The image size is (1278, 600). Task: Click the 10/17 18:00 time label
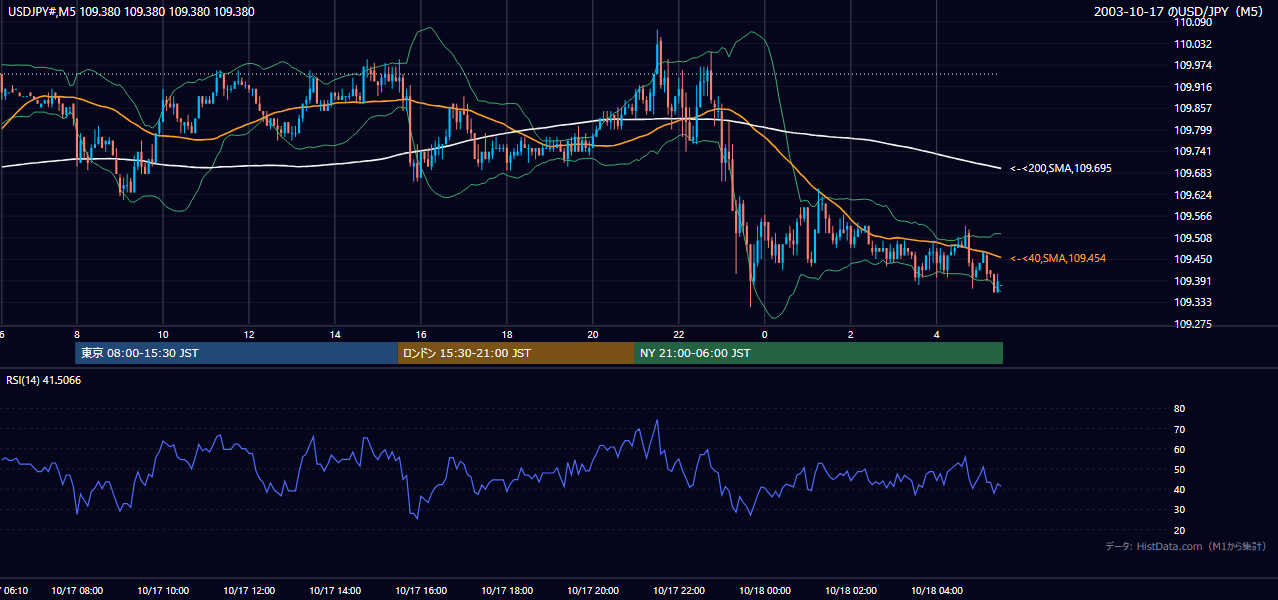click(507, 591)
